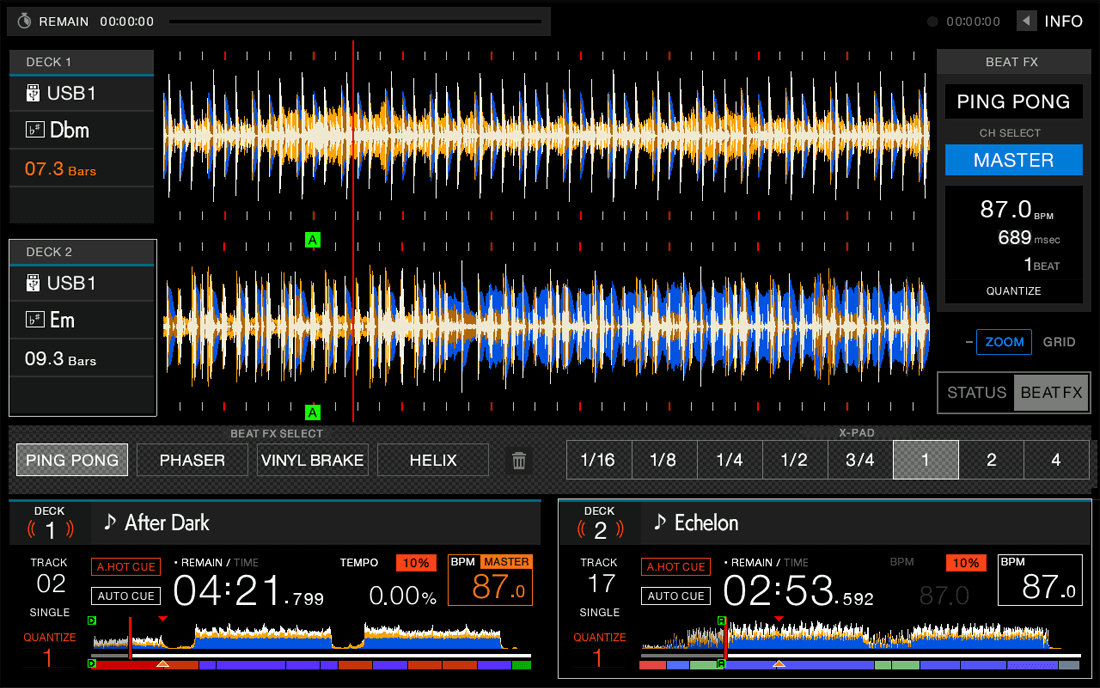This screenshot has width=1100, height=688.
Task: Choose X-PAD 1/8 beat
Action: pyautogui.click(x=664, y=460)
